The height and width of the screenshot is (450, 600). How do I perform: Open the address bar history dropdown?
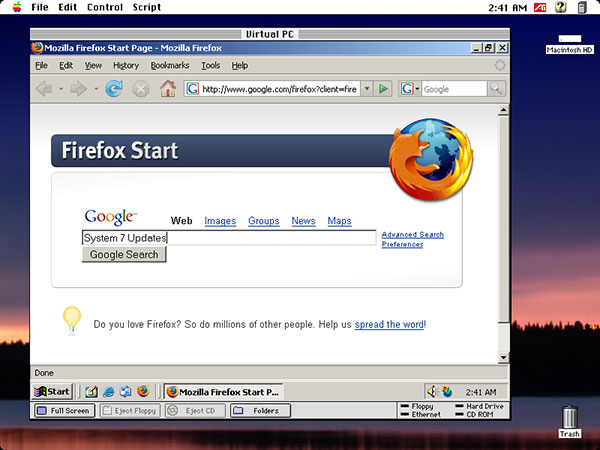pos(366,89)
